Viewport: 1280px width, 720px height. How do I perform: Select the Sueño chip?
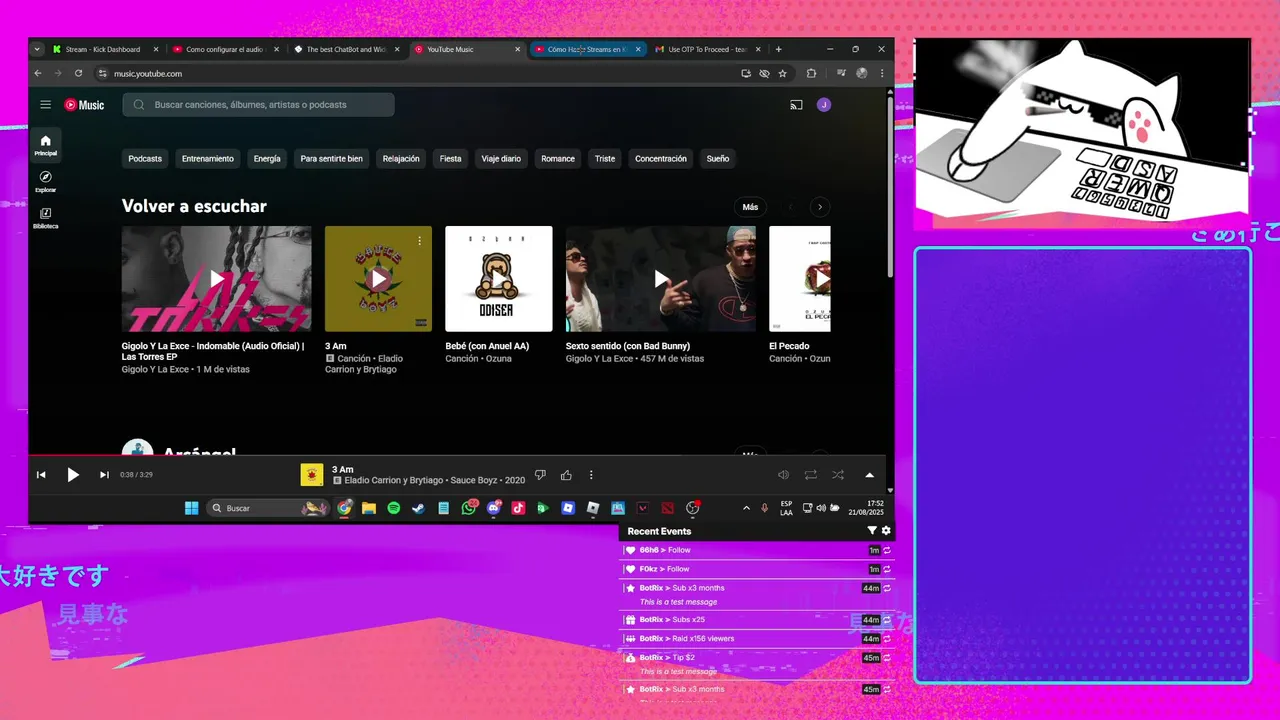click(718, 159)
